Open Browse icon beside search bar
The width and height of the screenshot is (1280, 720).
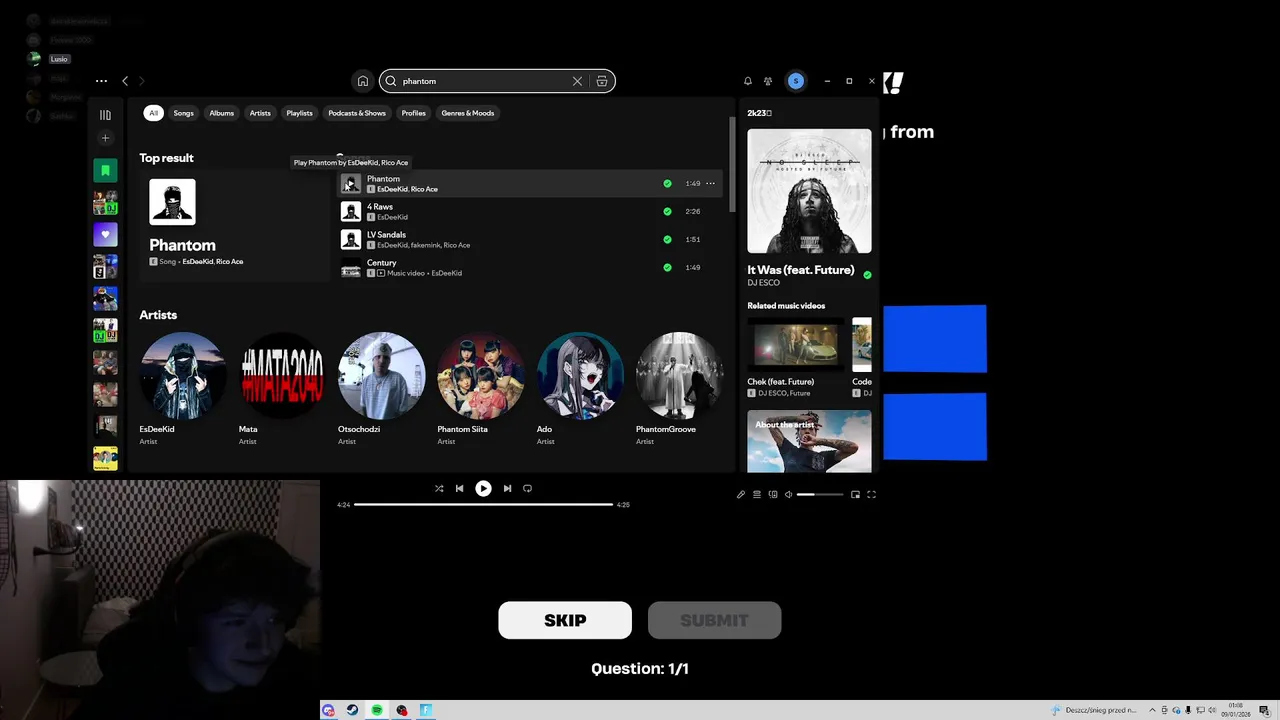pyautogui.click(x=602, y=81)
